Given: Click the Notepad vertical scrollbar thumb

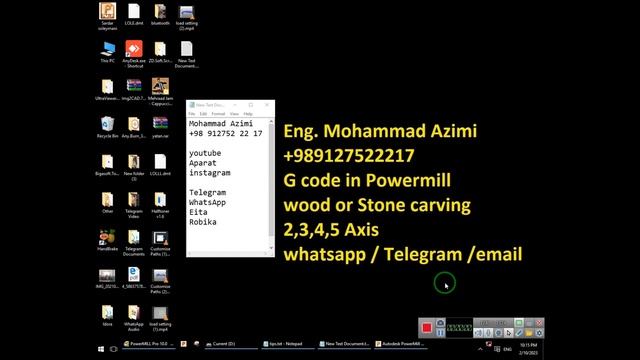Looking at the screenshot, I should click(x=271, y=180).
